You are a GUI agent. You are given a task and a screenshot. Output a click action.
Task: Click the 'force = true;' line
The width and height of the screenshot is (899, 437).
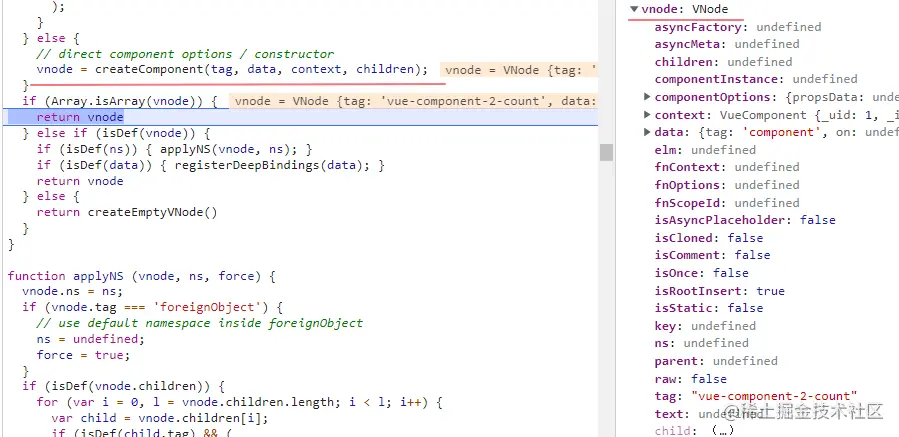coord(84,355)
